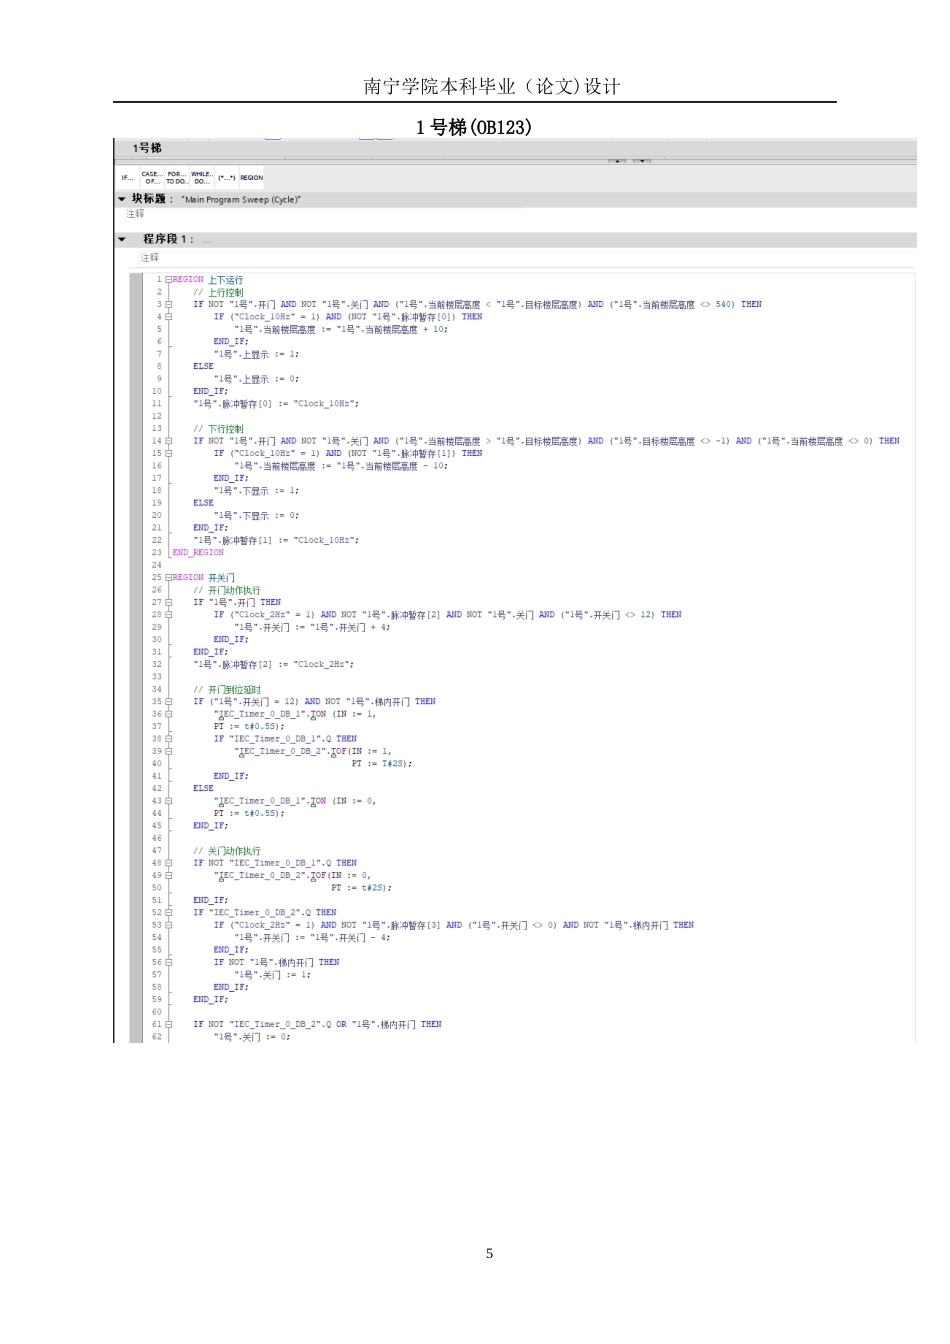The width and height of the screenshot is (950, 1344).
Task: Click the // 上行控制 comment on line 2
Action: click(x=218, y=292)
